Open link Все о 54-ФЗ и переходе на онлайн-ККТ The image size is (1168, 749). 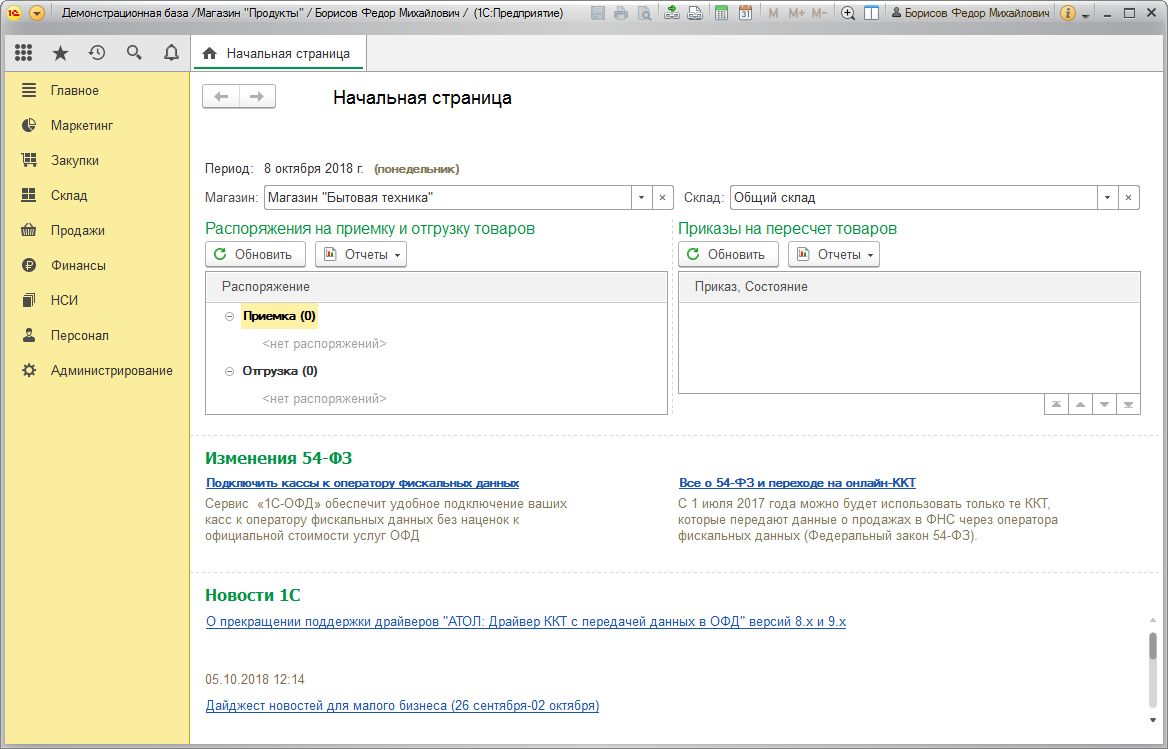(797, 483)
